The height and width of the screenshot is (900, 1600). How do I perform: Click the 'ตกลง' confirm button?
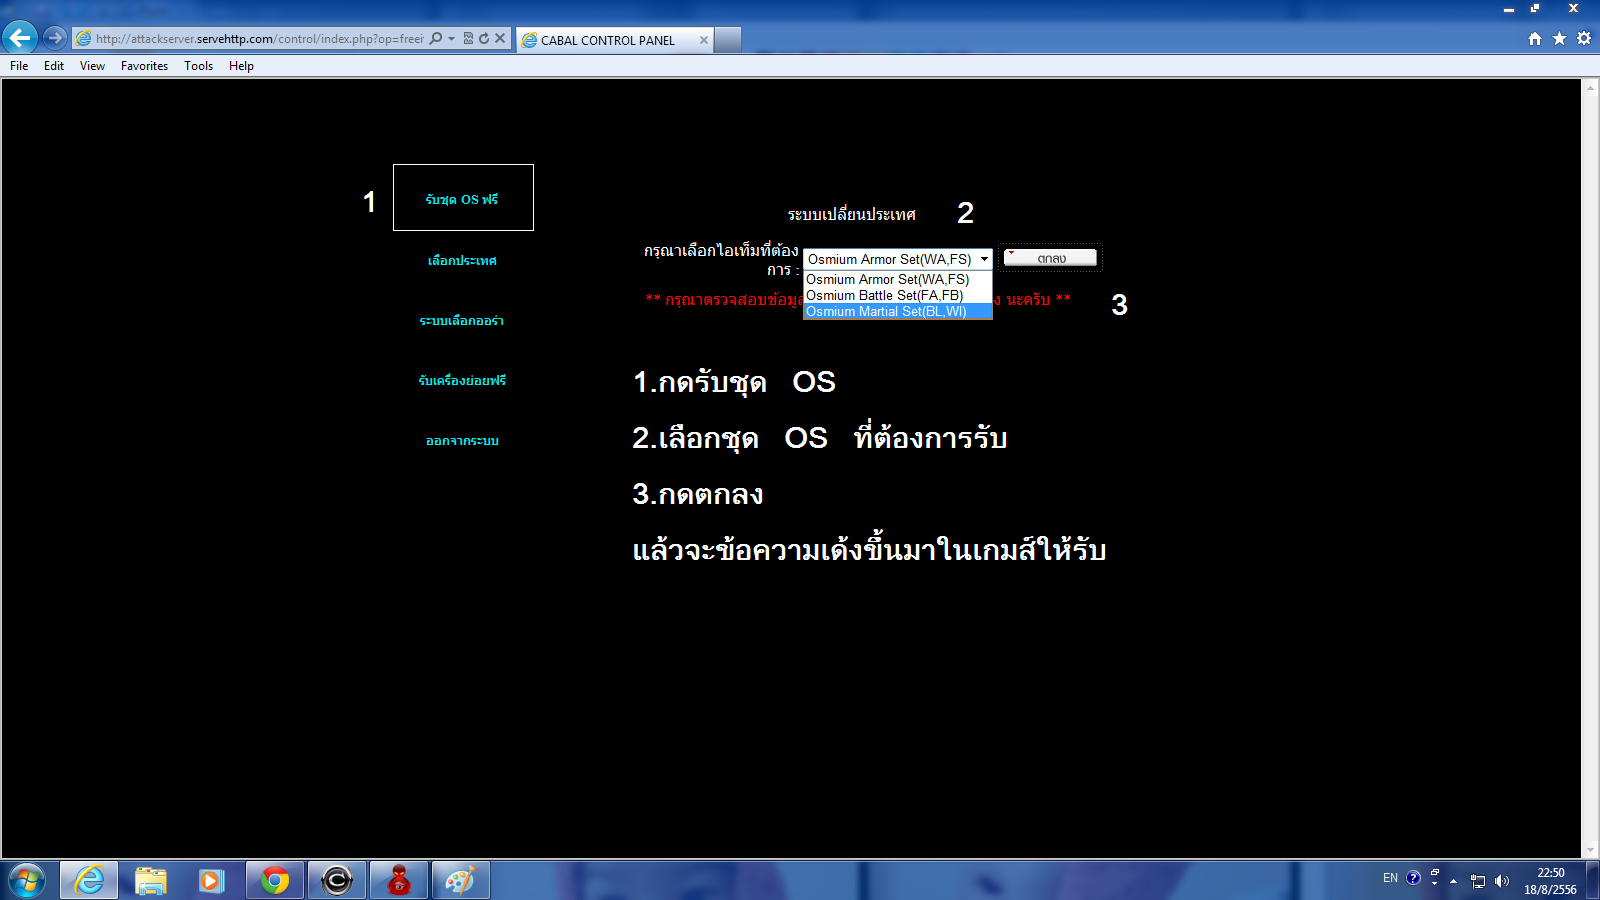pos(1050,258)
